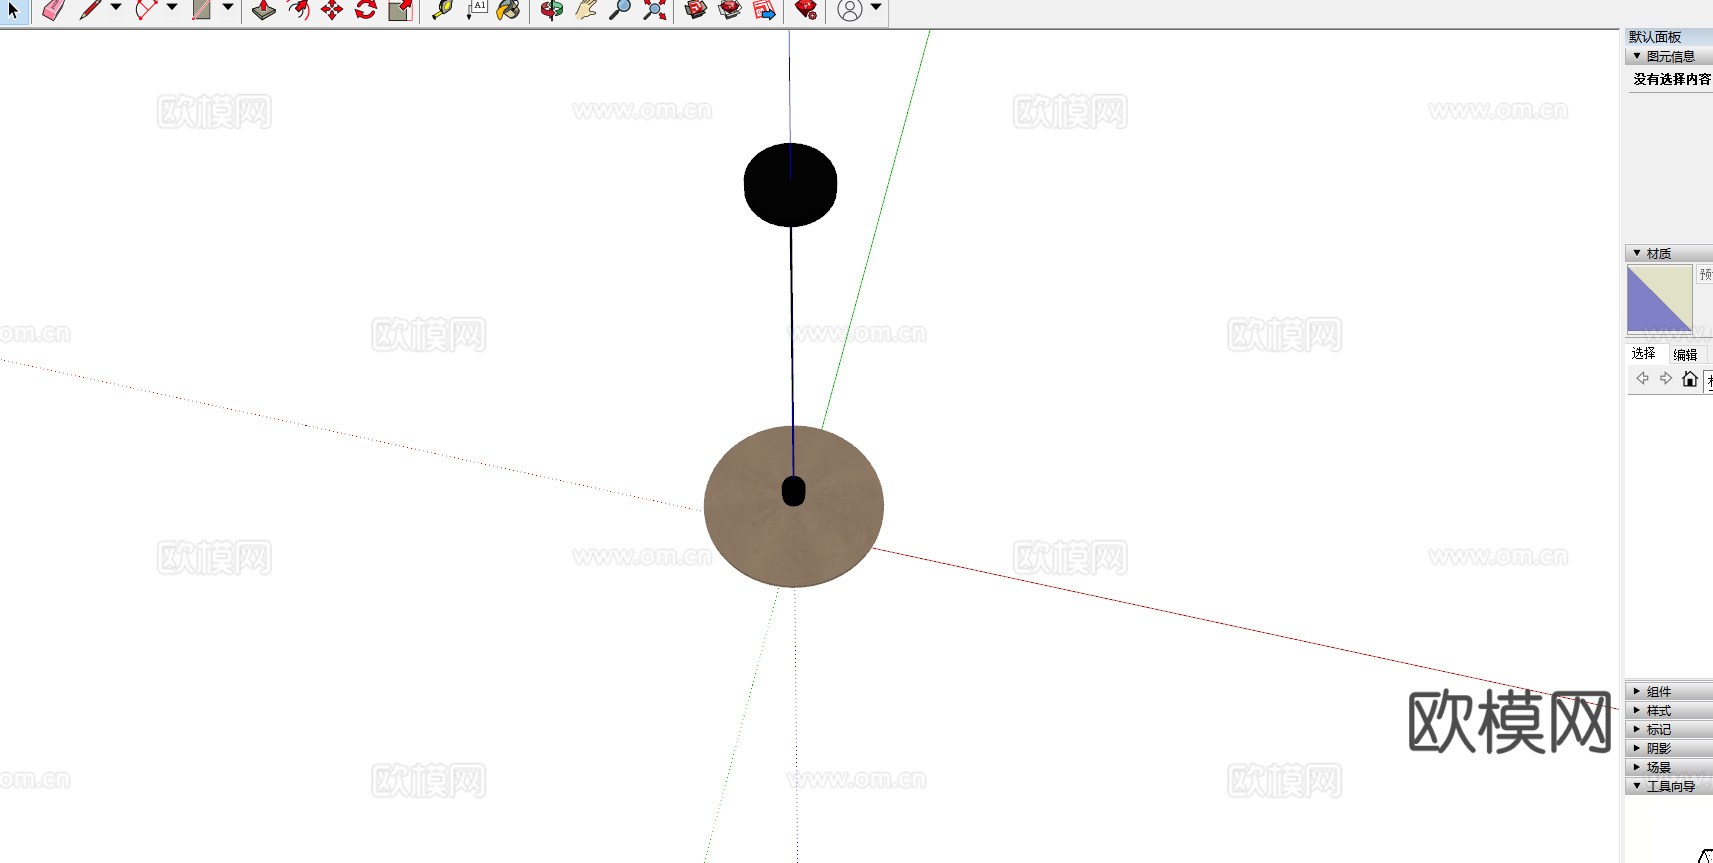Pick the Tape Measure tool
The width and height of the screenshot is (1713, 863).
[442, 10]
